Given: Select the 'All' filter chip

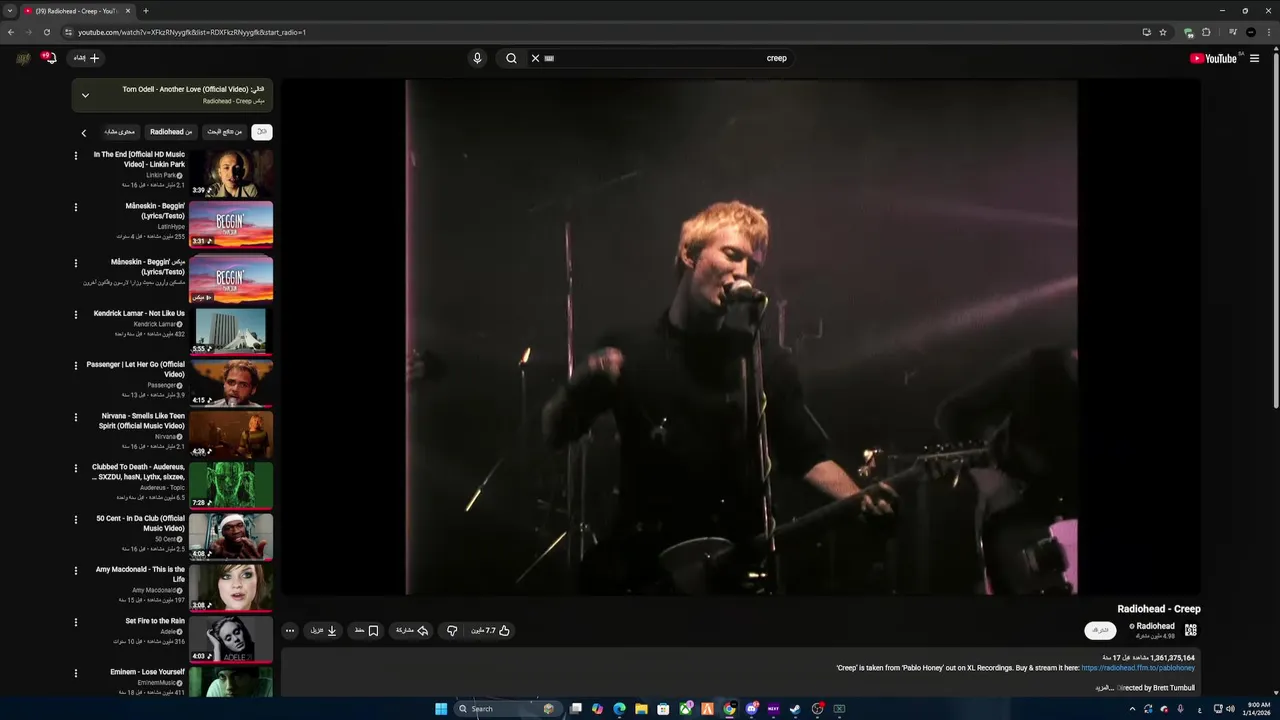Looking at the screenshot, I should pos(261,132).
